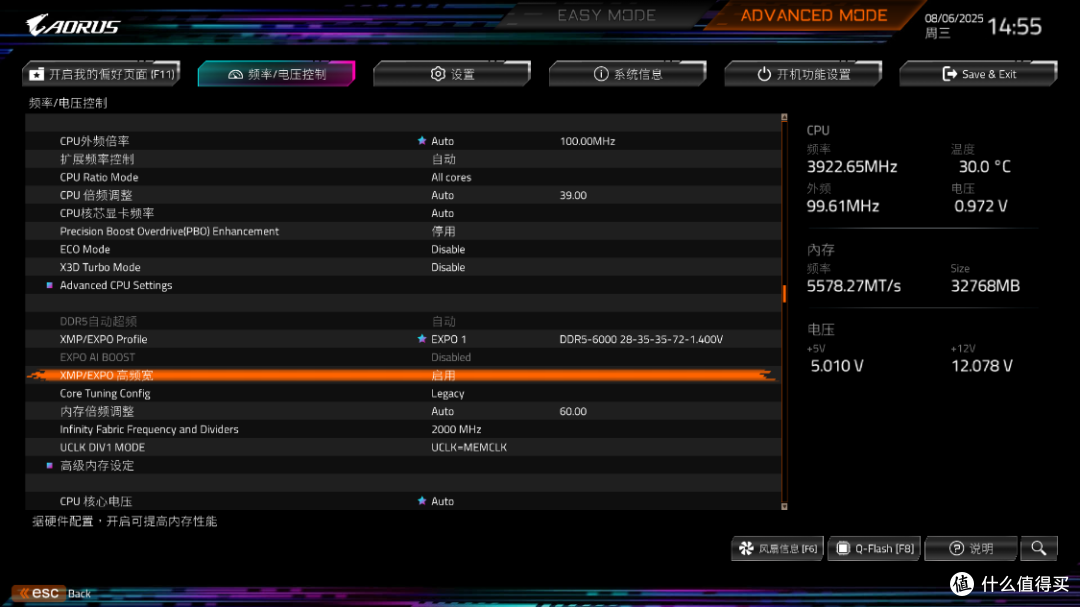Select ADVANCED MODE tab
The height and width of the screenshot is (607, 1080).
click(x=813, y=15)
